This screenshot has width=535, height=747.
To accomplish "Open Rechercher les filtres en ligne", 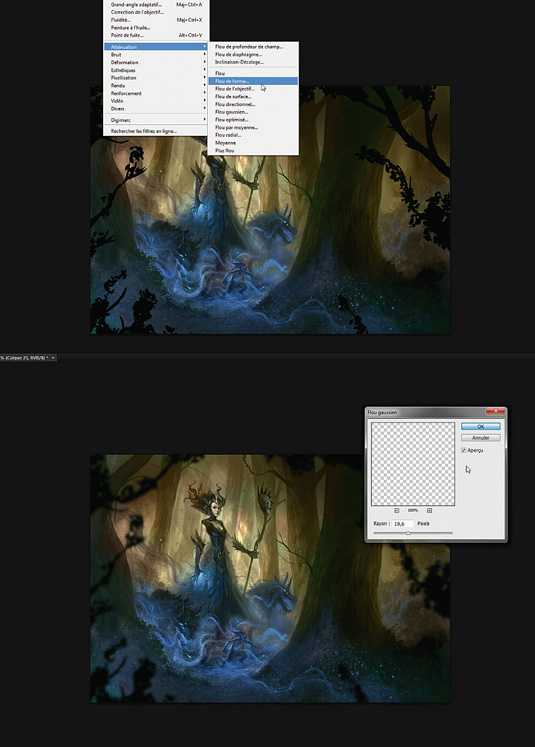I will (x=143, y=131).
